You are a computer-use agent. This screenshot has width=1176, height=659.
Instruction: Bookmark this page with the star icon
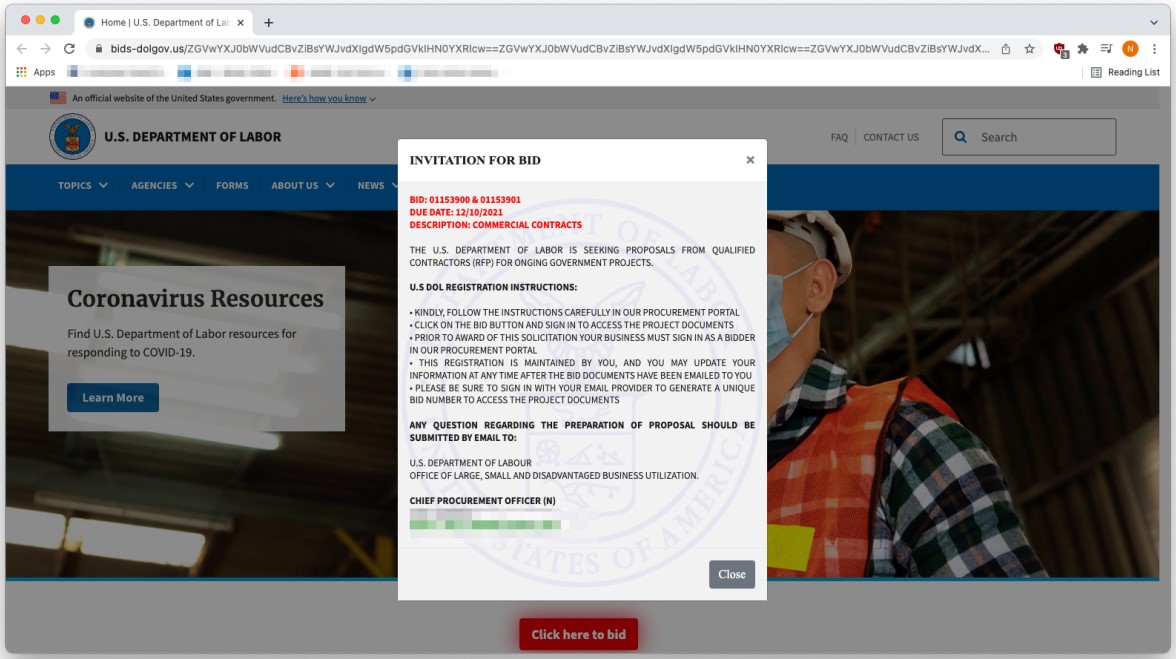coord(1030,49)
